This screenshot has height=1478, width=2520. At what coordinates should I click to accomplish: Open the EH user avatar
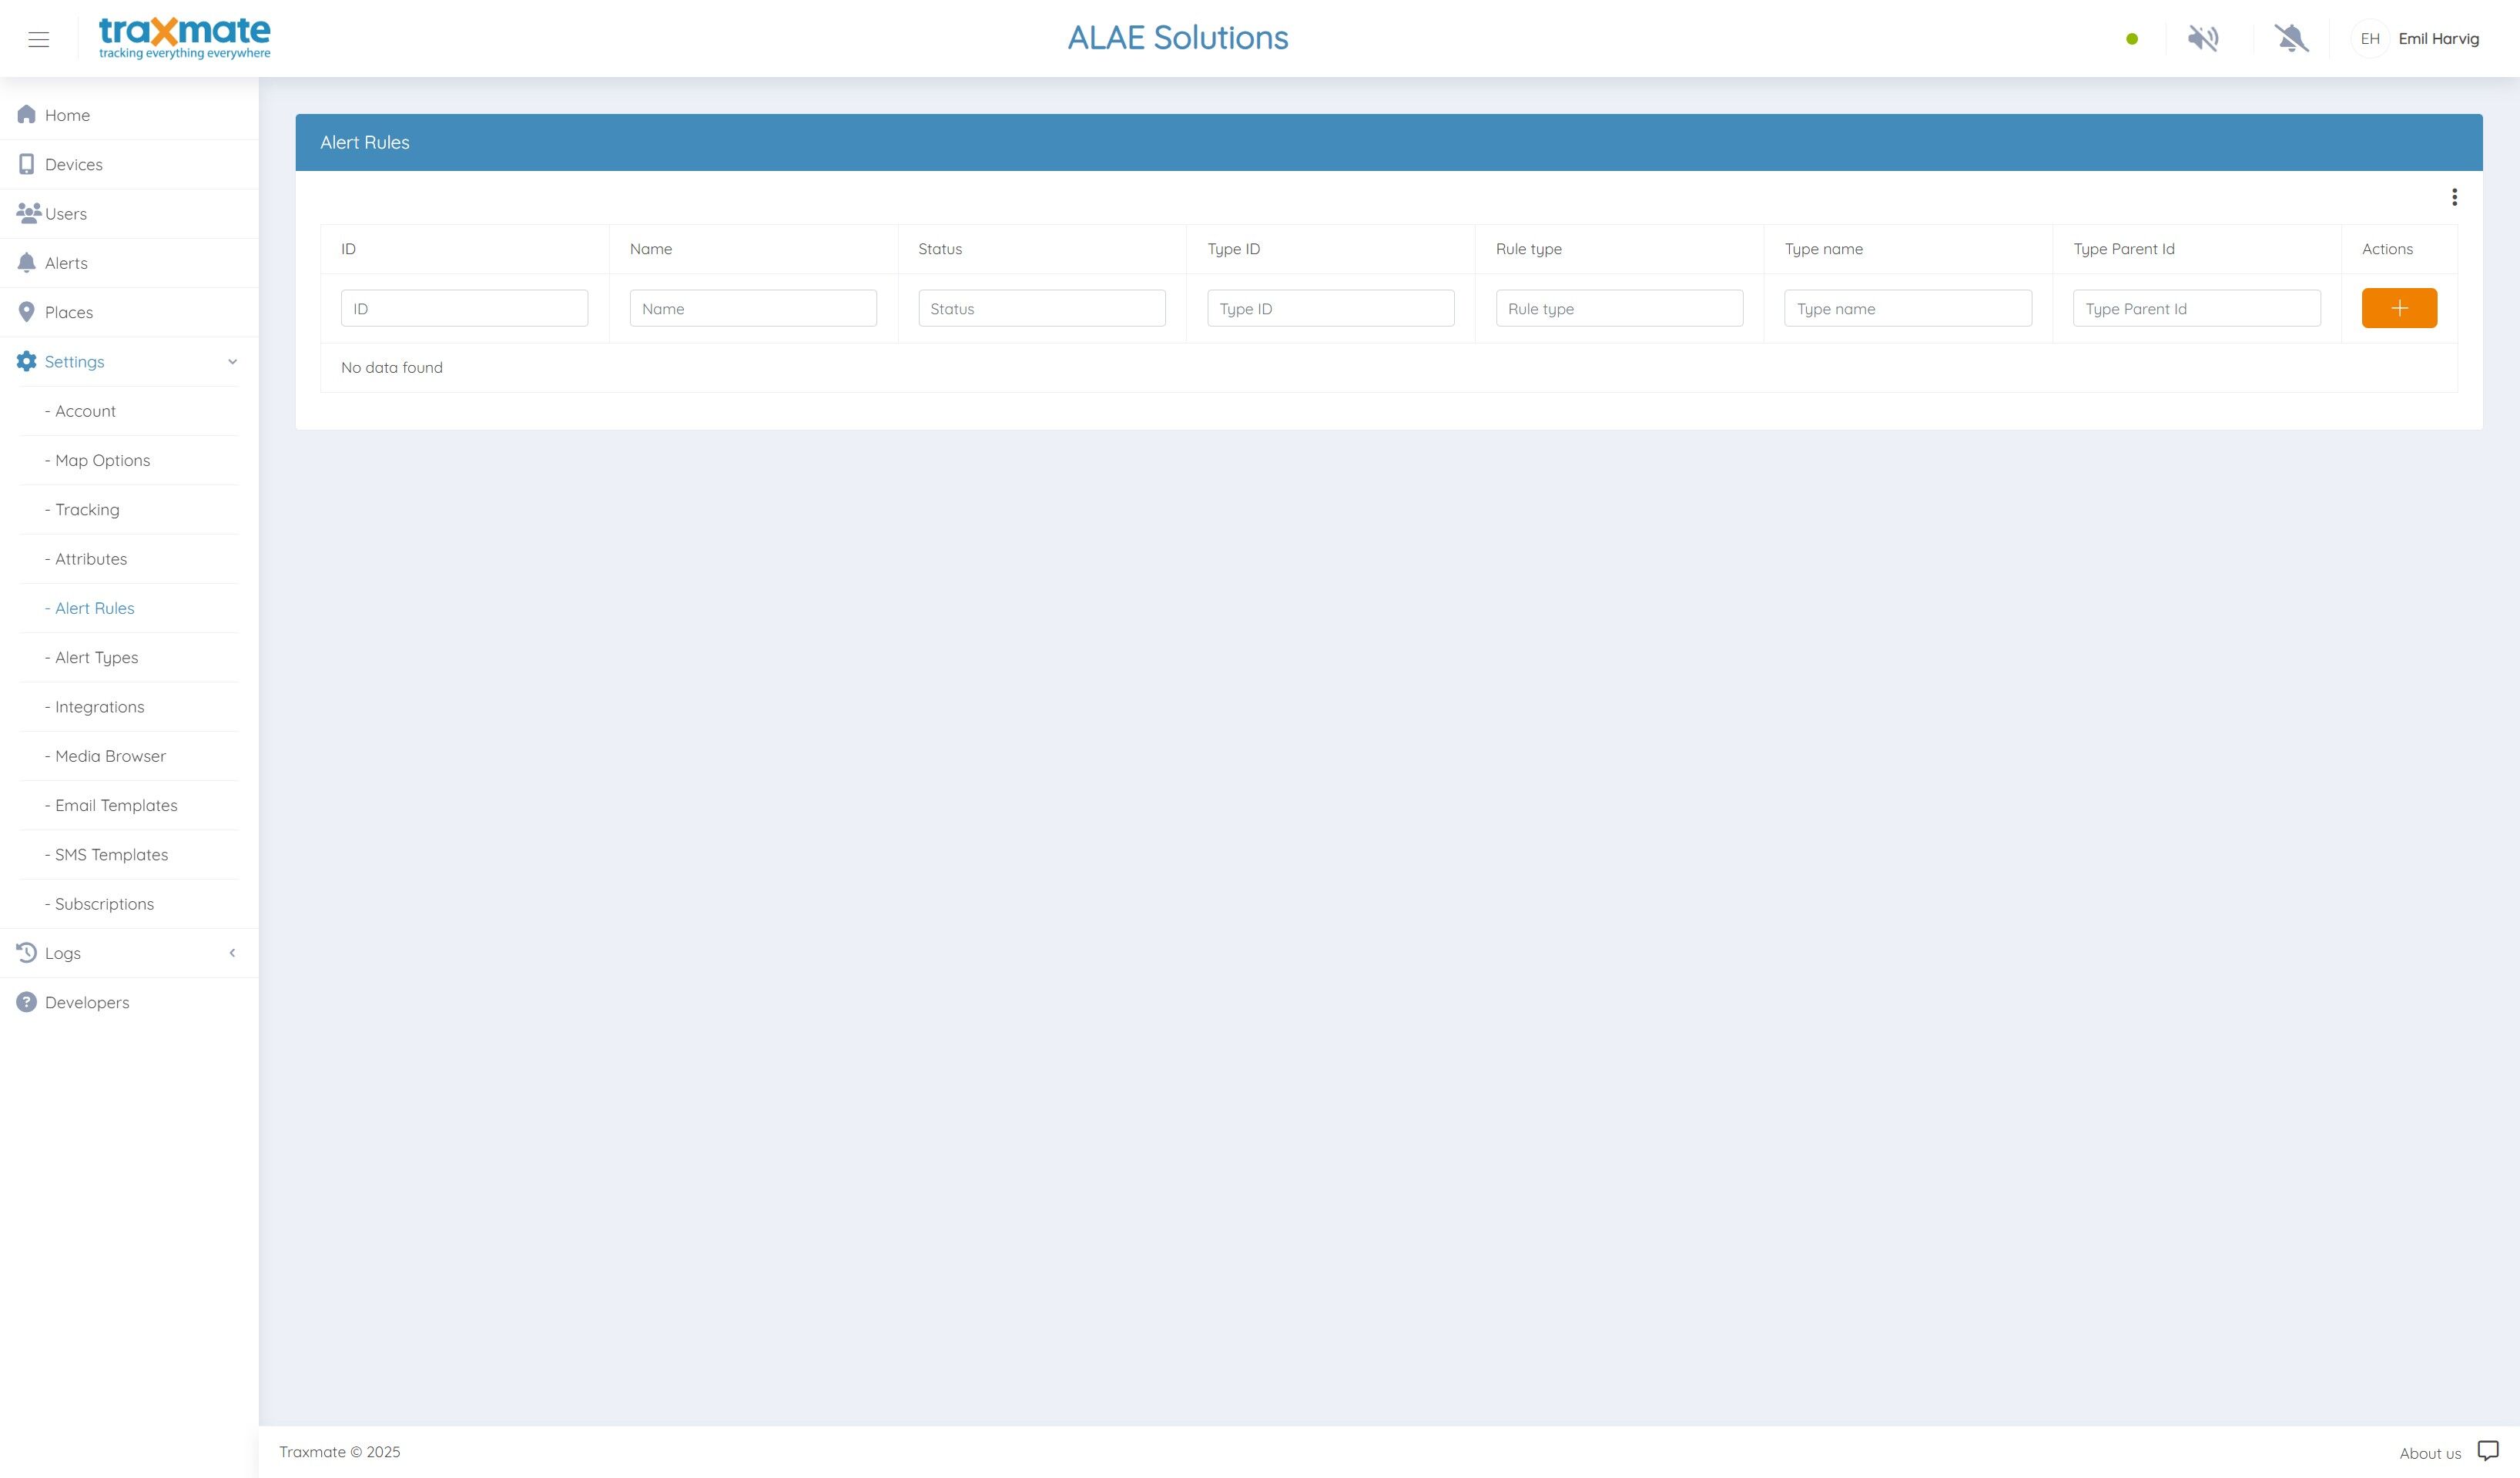pos(2369,39)
